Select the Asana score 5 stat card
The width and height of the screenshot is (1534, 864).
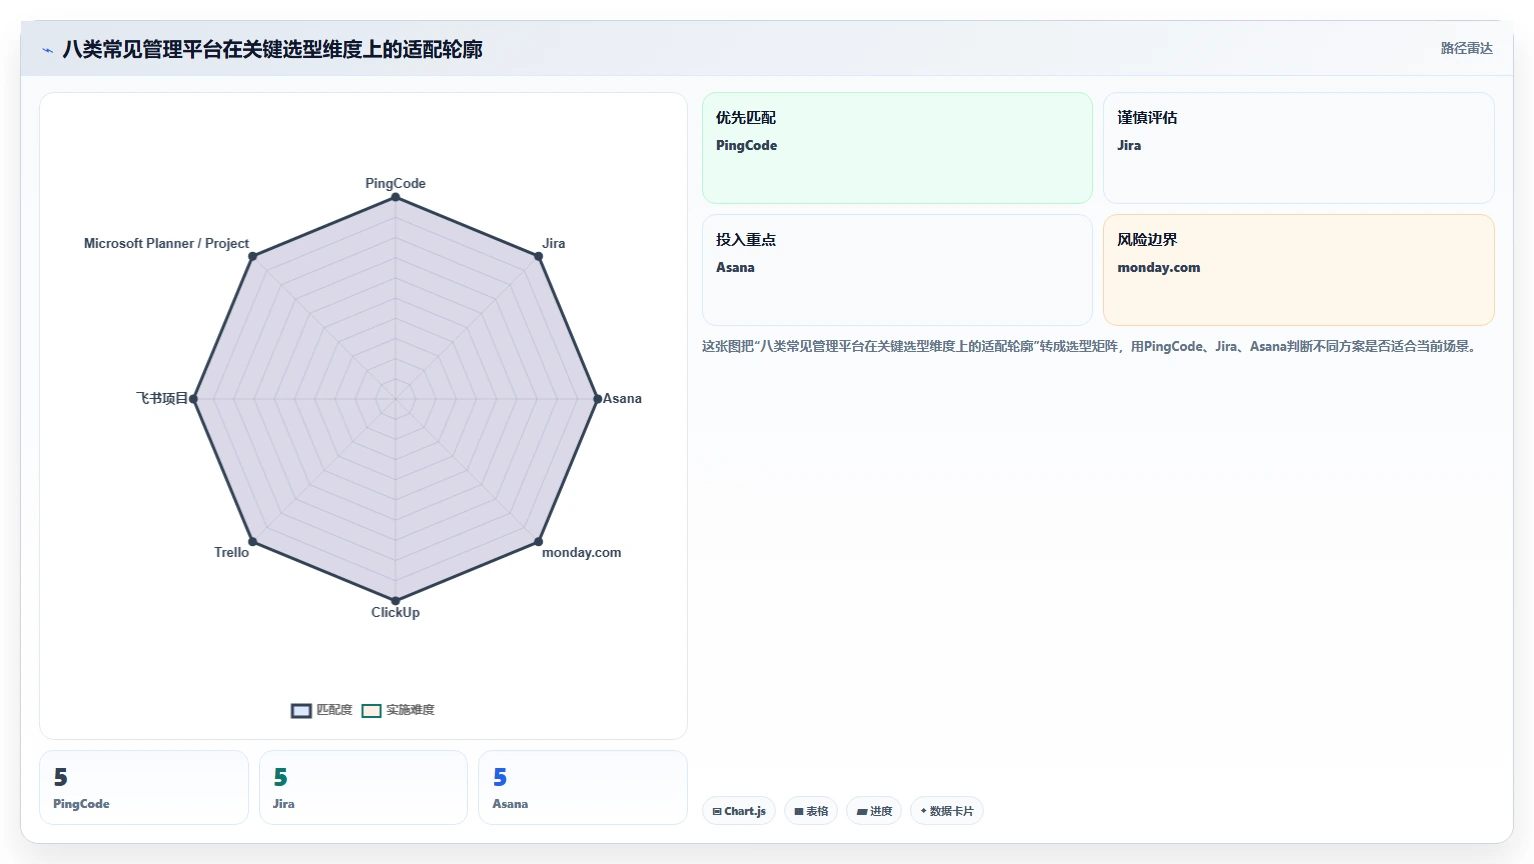pos(583,788)
